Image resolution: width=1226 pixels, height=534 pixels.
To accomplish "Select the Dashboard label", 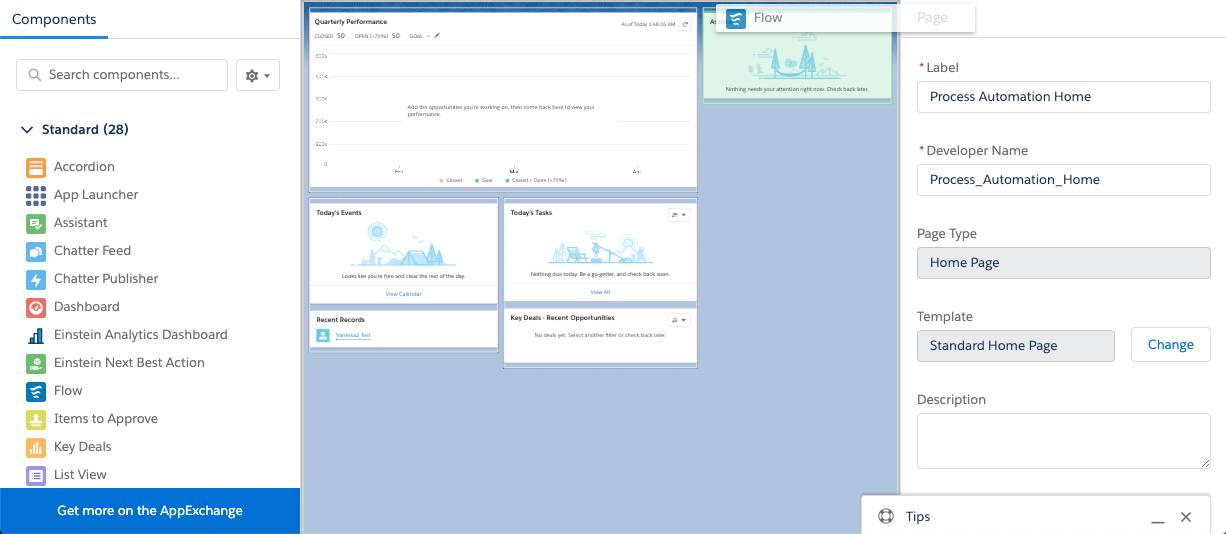I will [87, 307].
